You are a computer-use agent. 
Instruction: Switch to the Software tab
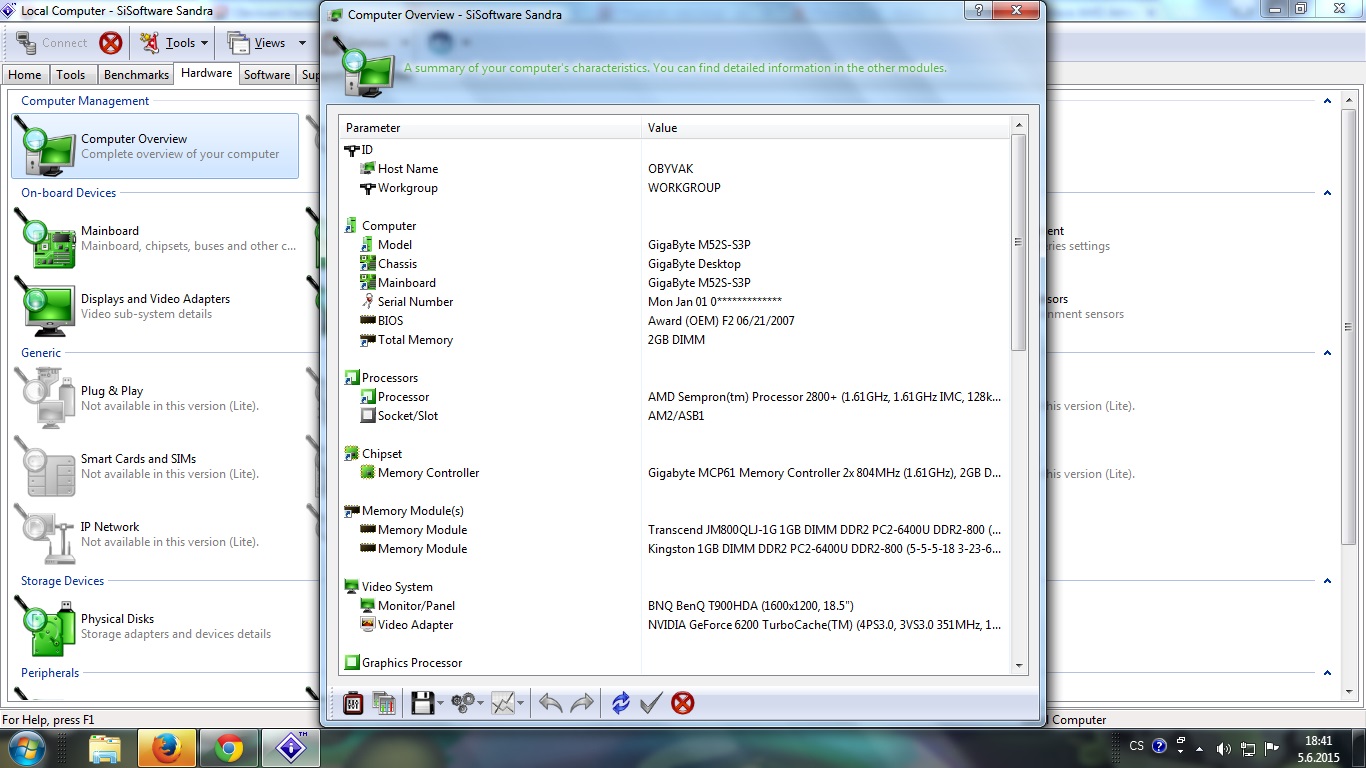267,75
